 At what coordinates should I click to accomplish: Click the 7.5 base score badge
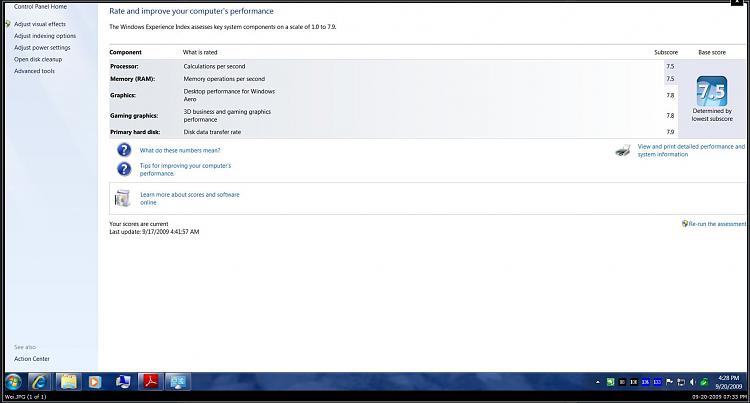(712, 91)
